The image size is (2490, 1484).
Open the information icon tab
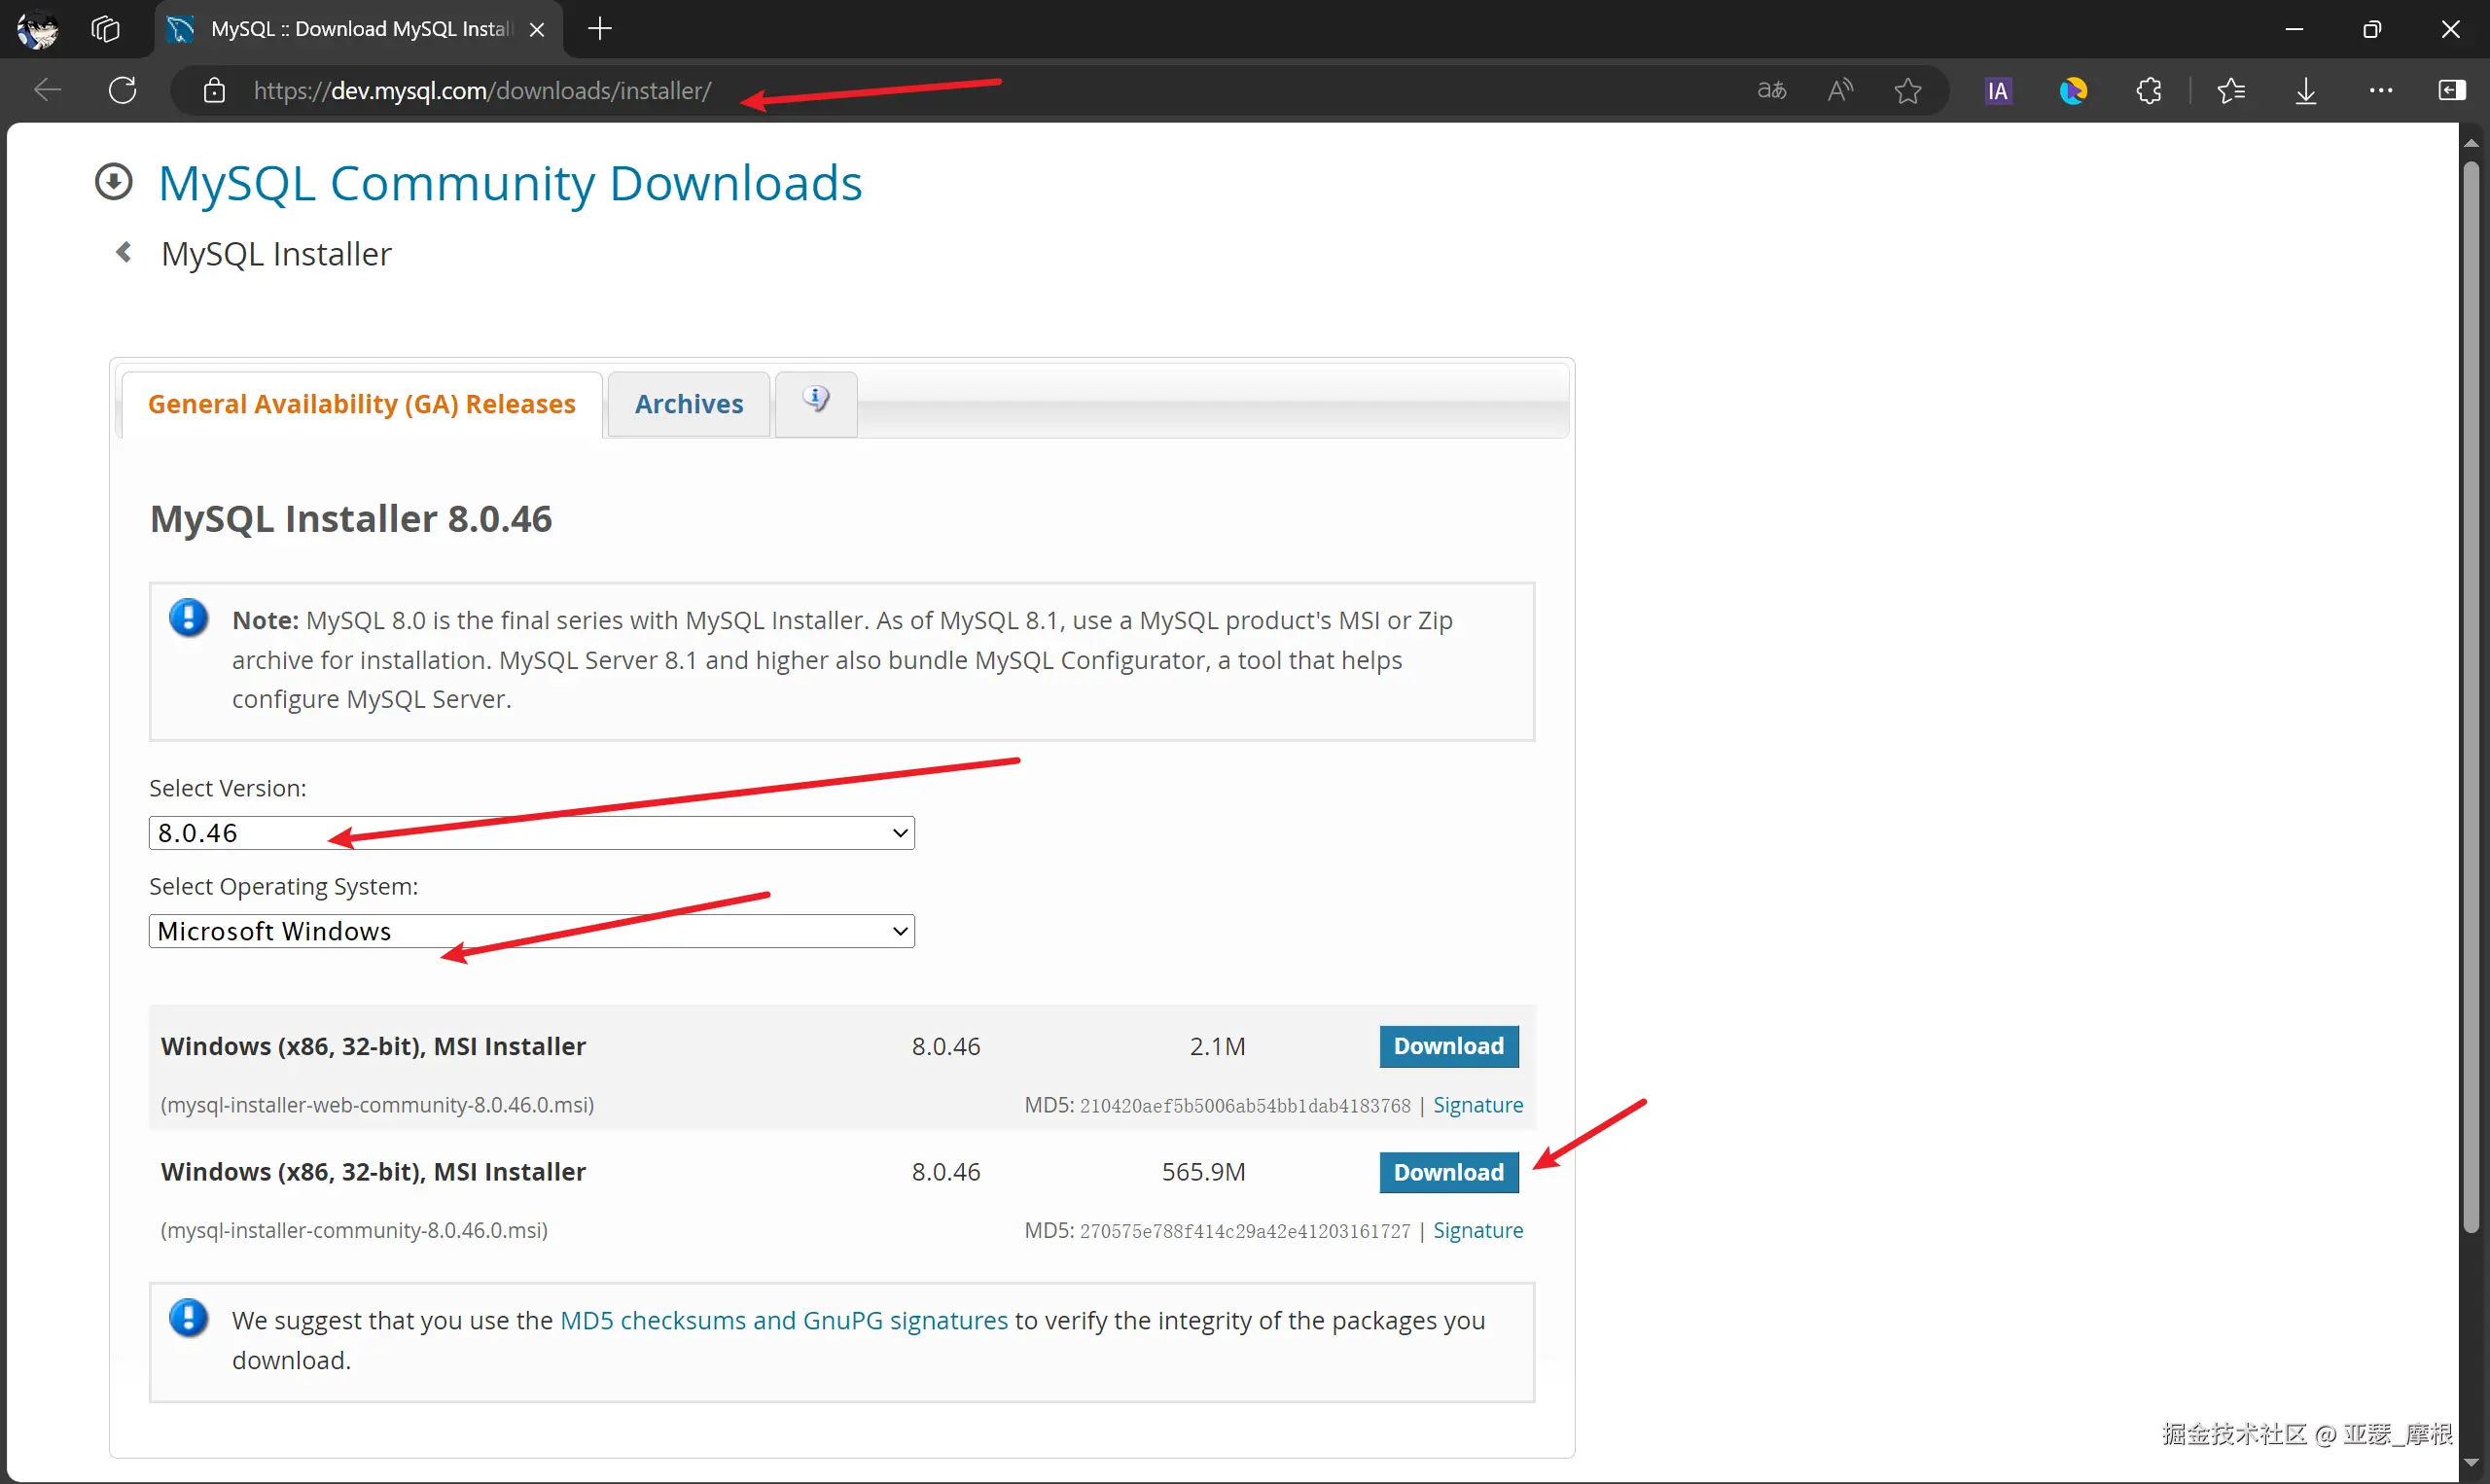tap(816, 402)
